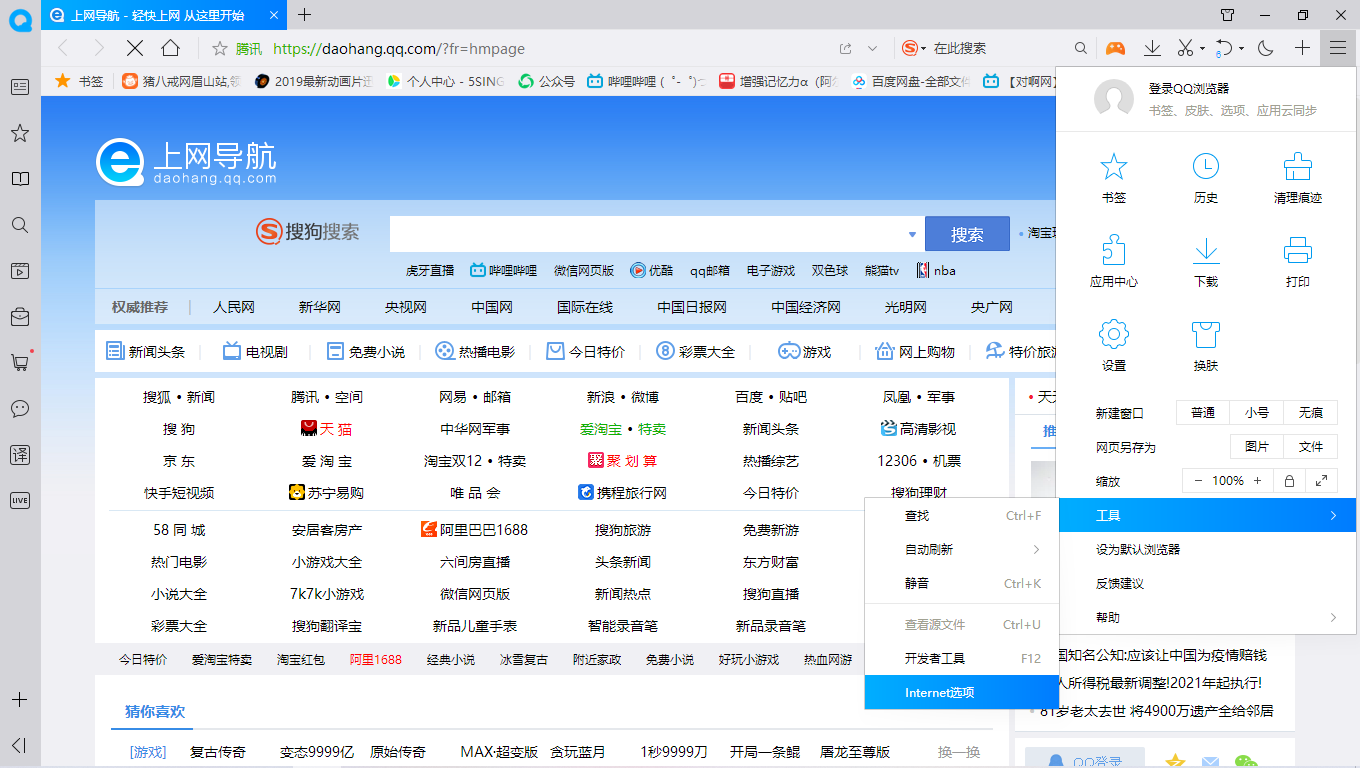This screenshot has height=768, width=1360.
Task: Select Internet选项 menu entry
Action: coord(961,692)
